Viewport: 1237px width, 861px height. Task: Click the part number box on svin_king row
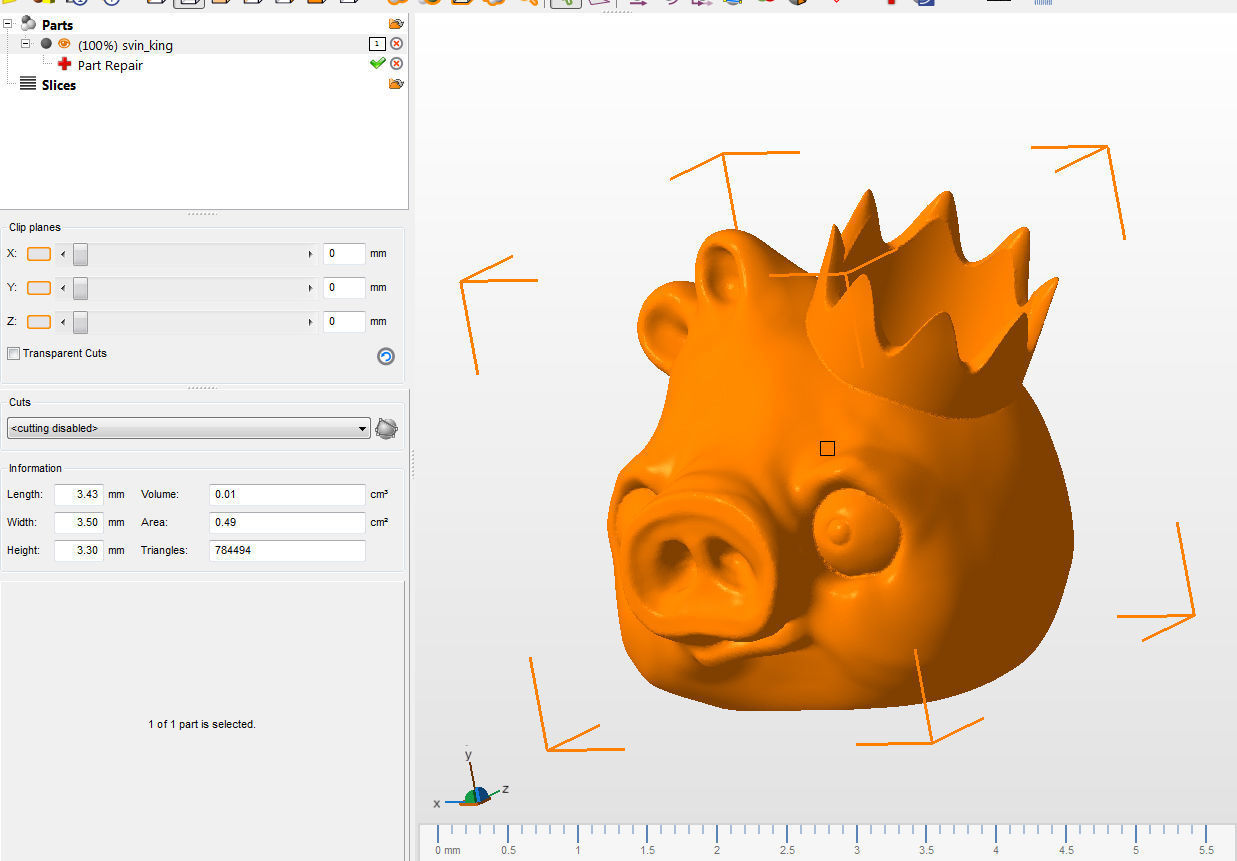pyautogui.click(x=377, y=44)
